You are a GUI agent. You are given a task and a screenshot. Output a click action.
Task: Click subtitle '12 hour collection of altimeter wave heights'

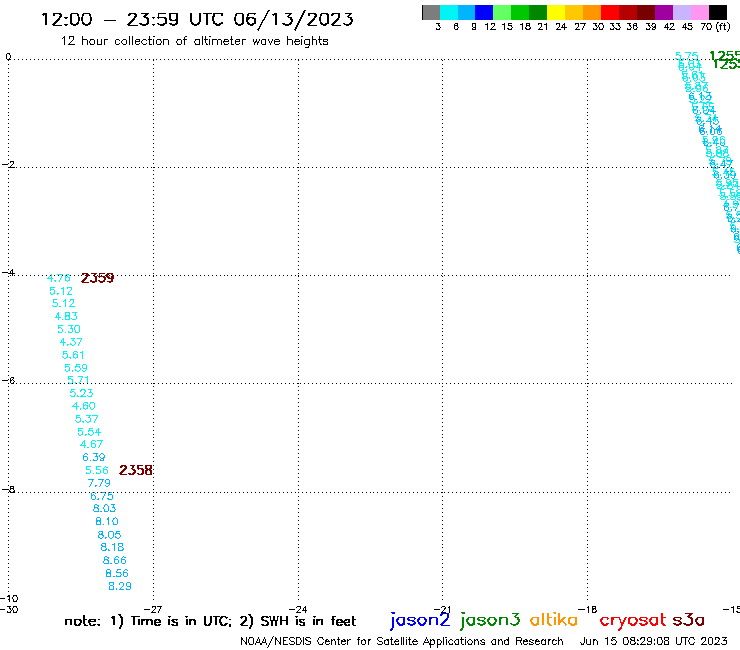tap(194, 41)
